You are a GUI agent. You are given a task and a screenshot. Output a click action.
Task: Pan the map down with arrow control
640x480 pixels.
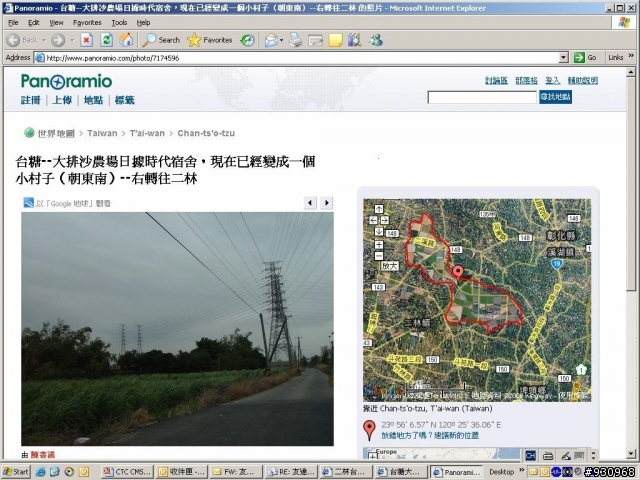pyautogui.click(x=379, y=231)
